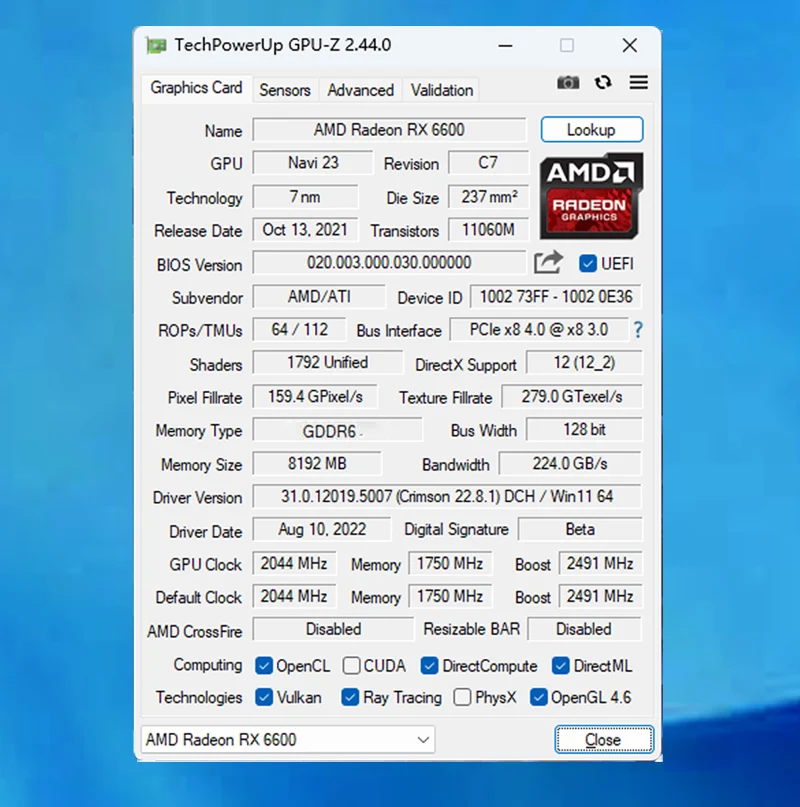Click the Pixel Fillrate 159.4 GPixel/s value
800x807 pixels.
(315, 396)
